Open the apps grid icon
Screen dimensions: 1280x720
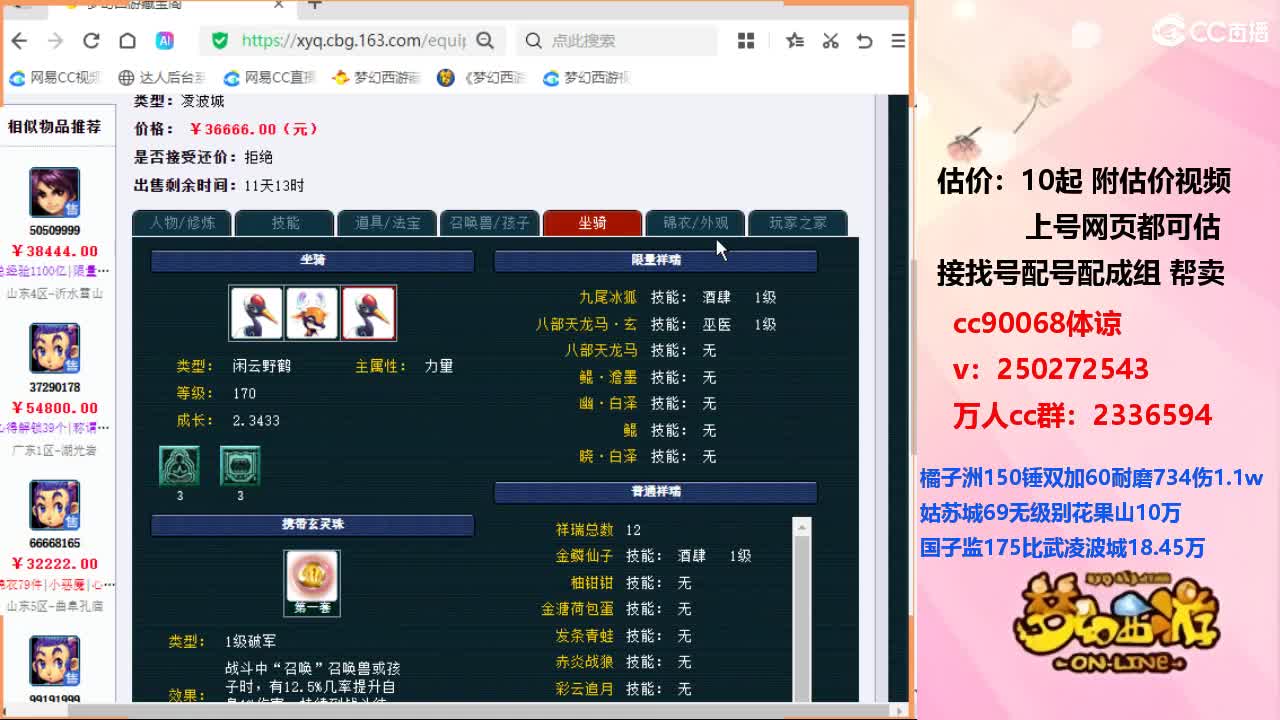(x=746, y=41)
